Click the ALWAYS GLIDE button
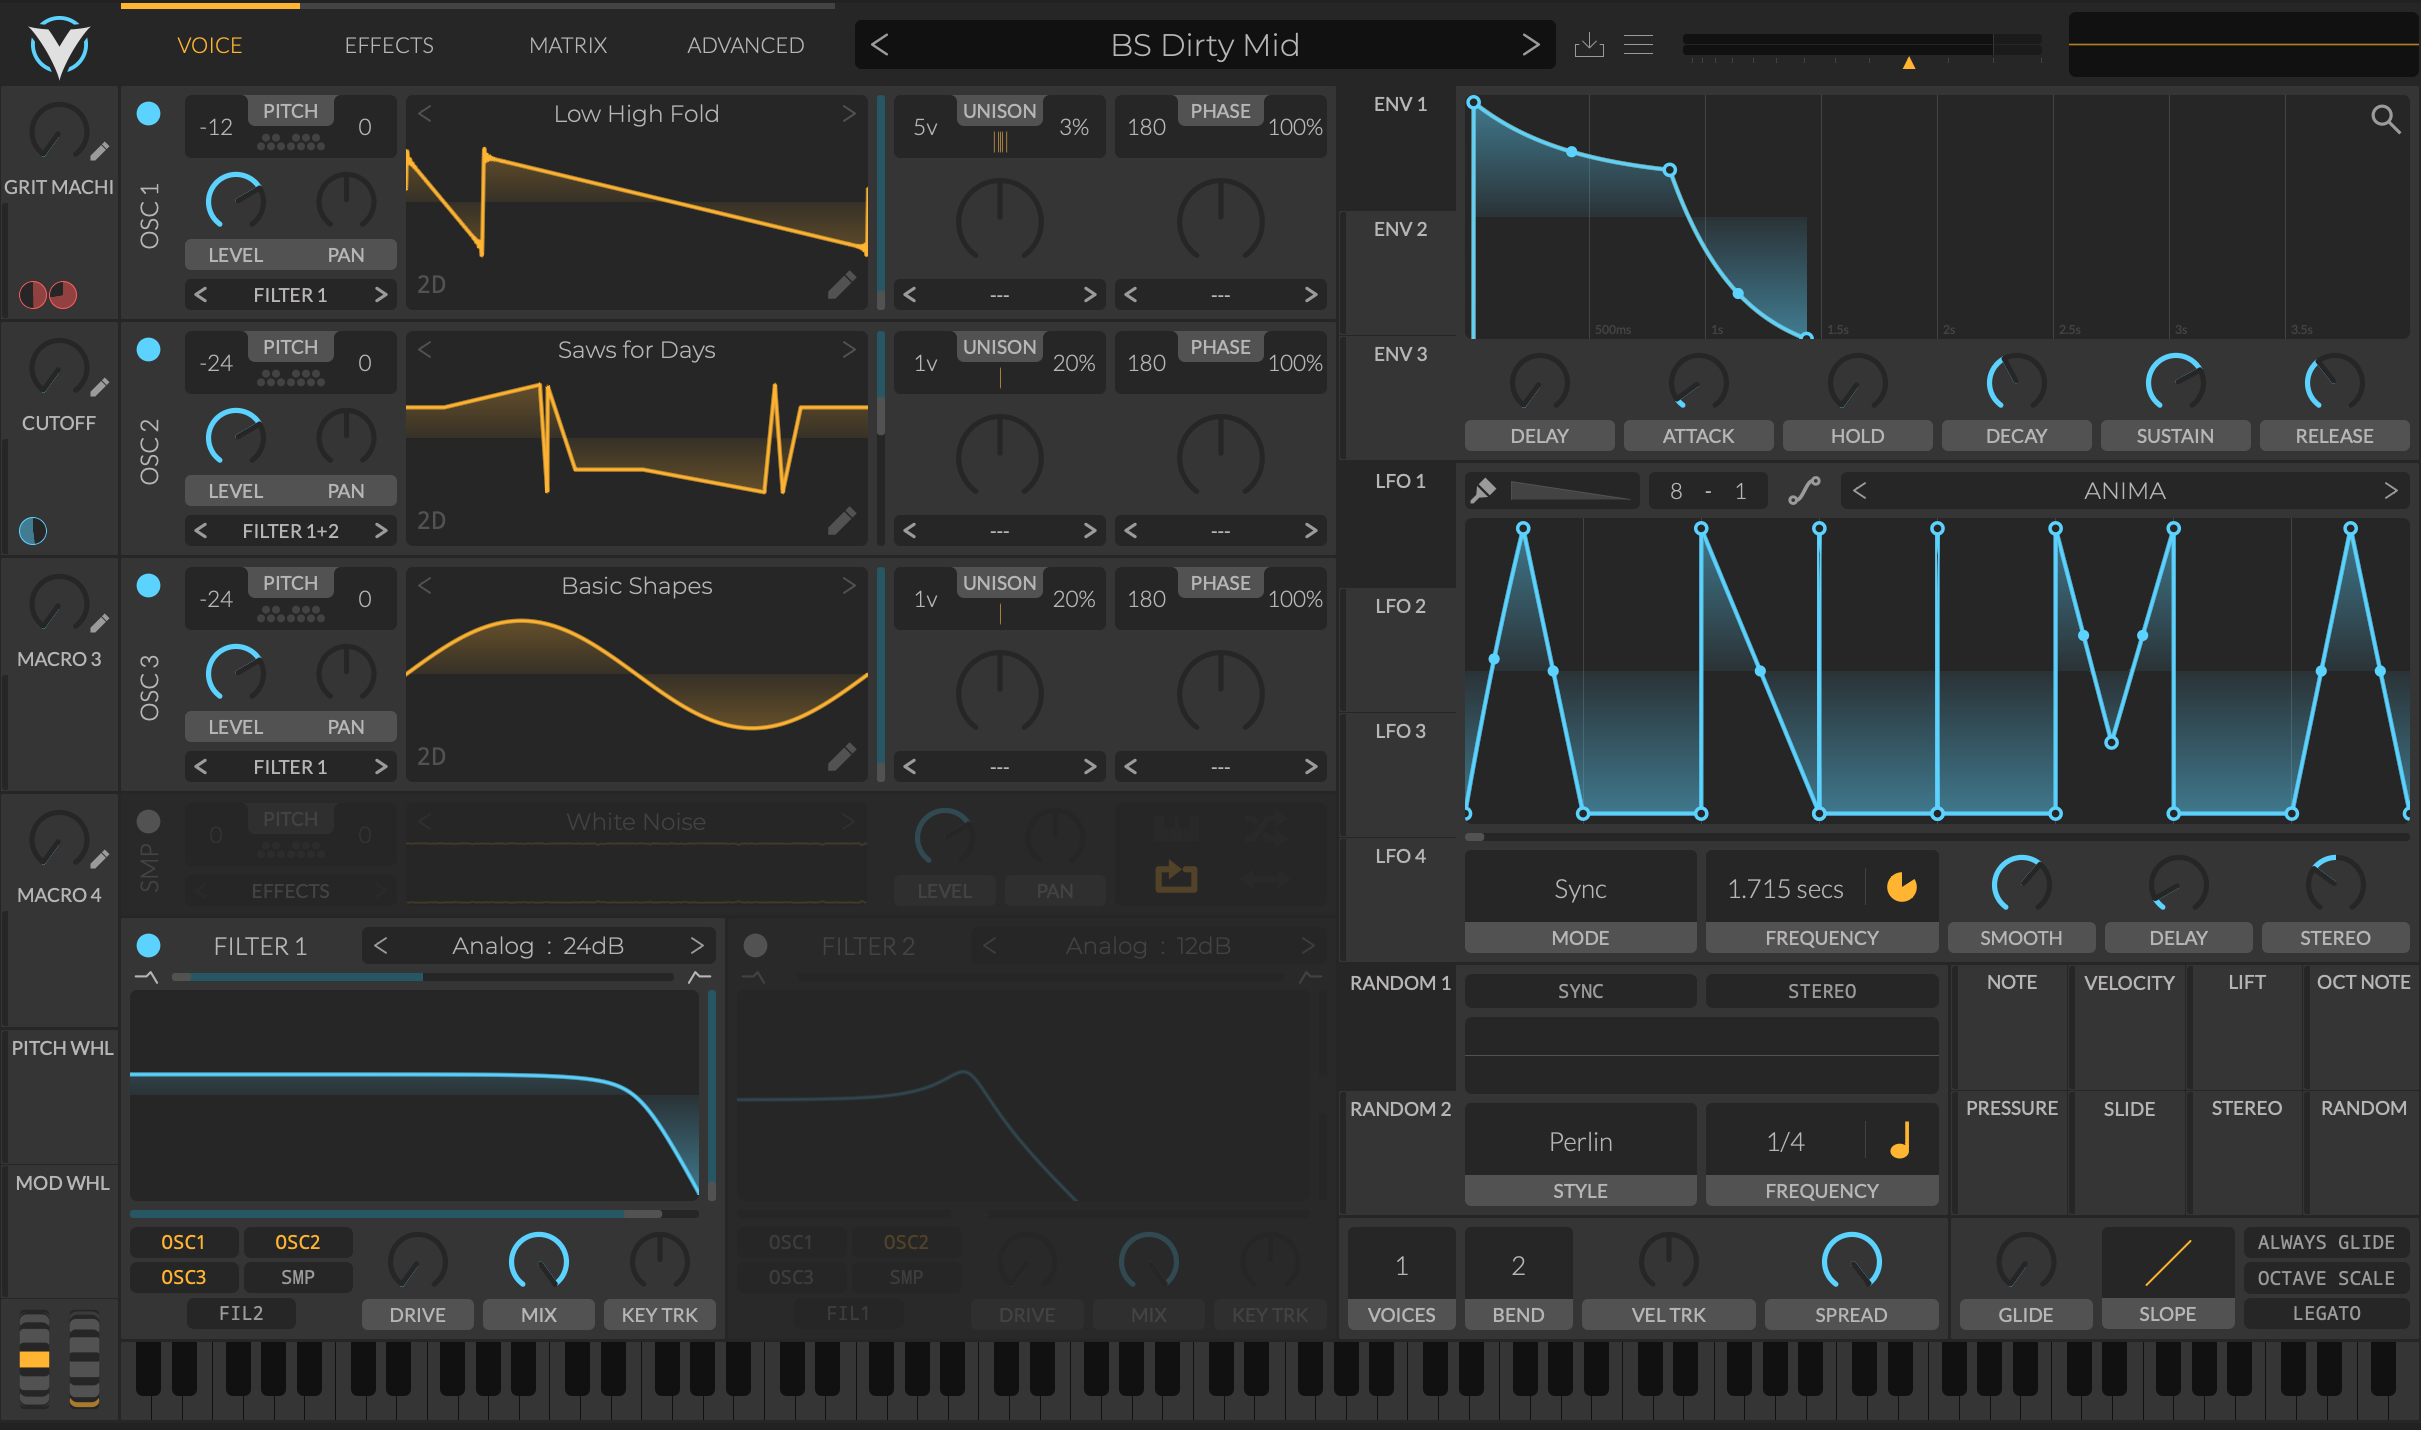 (x=2326, y=1242)
